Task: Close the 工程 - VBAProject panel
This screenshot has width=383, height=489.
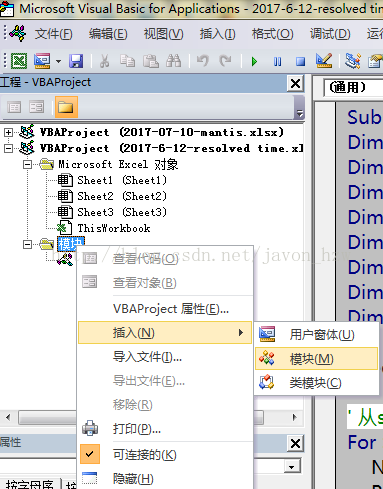Action: pyautogui.click(x=295, y=83)
